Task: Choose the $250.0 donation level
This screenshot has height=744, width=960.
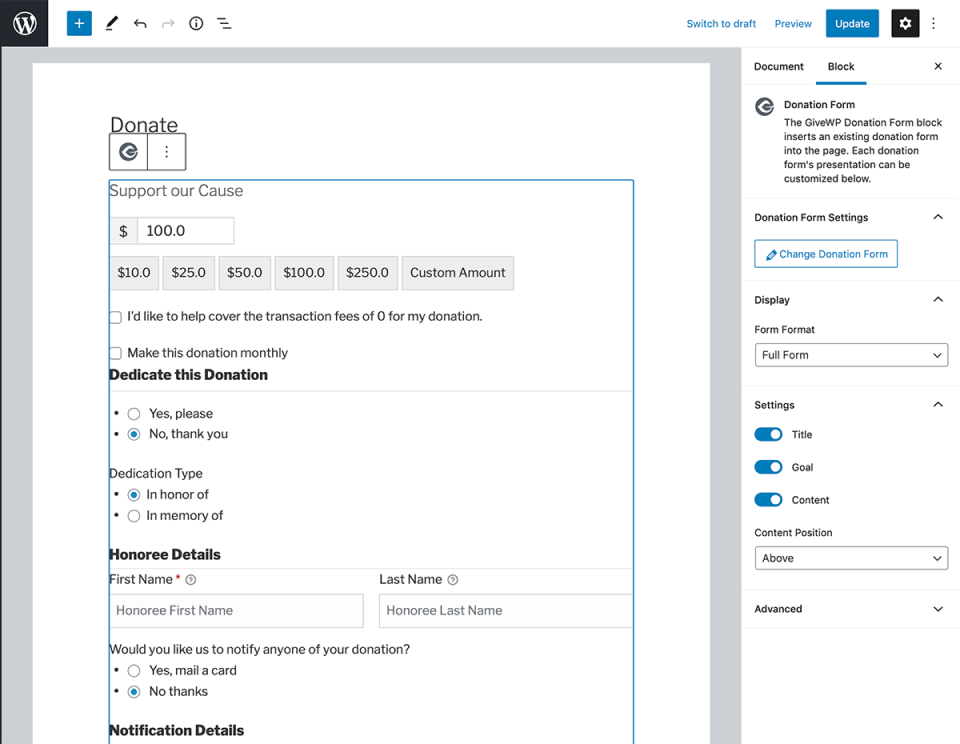Action: tap(367, 272)
